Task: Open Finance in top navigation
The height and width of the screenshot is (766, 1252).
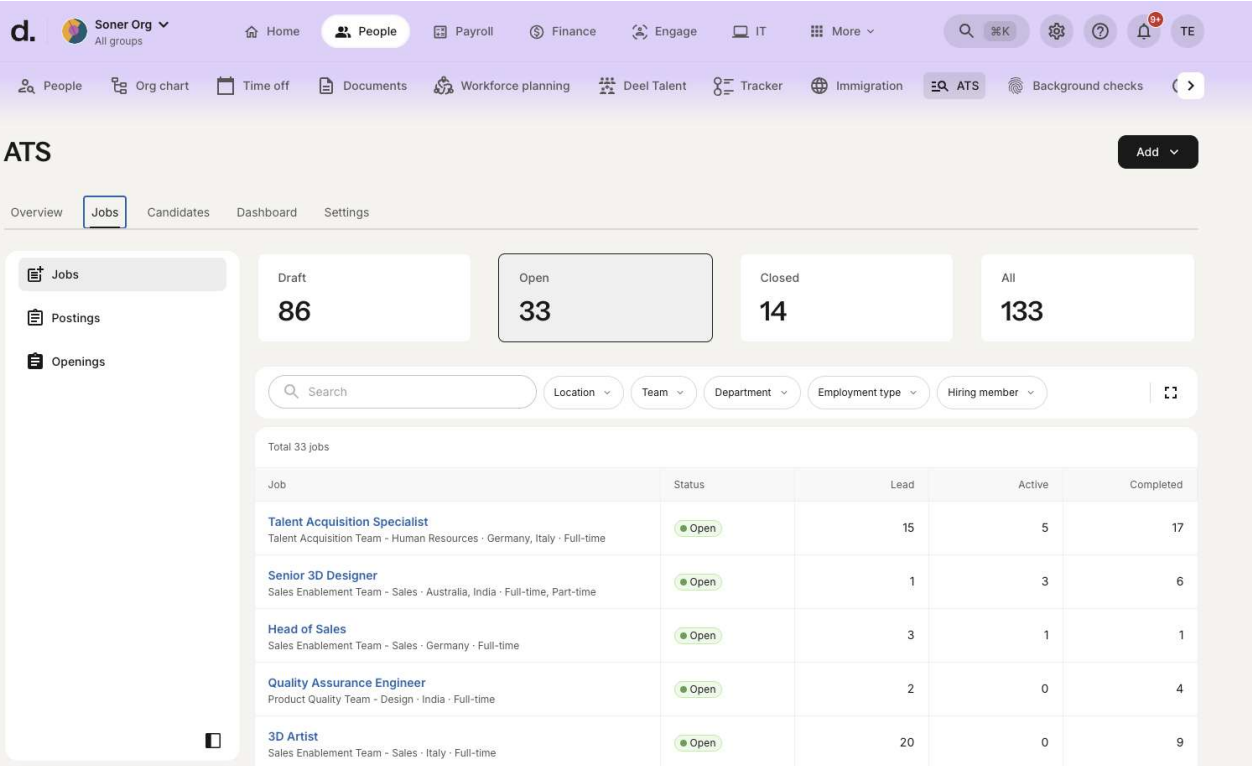Action: point(563,31)
